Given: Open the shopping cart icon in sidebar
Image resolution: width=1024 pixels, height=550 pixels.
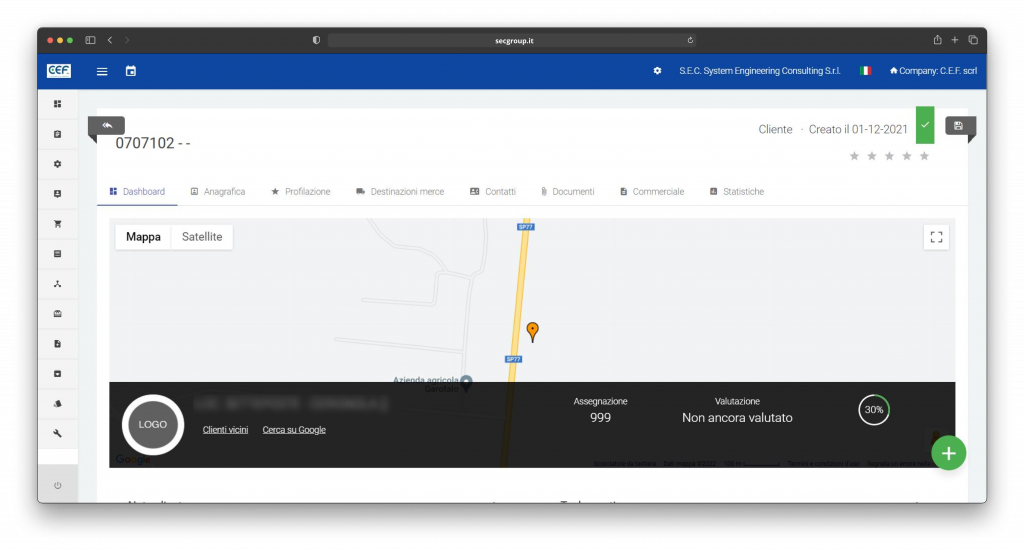Looking at the screenshot, I should [57, 224].
